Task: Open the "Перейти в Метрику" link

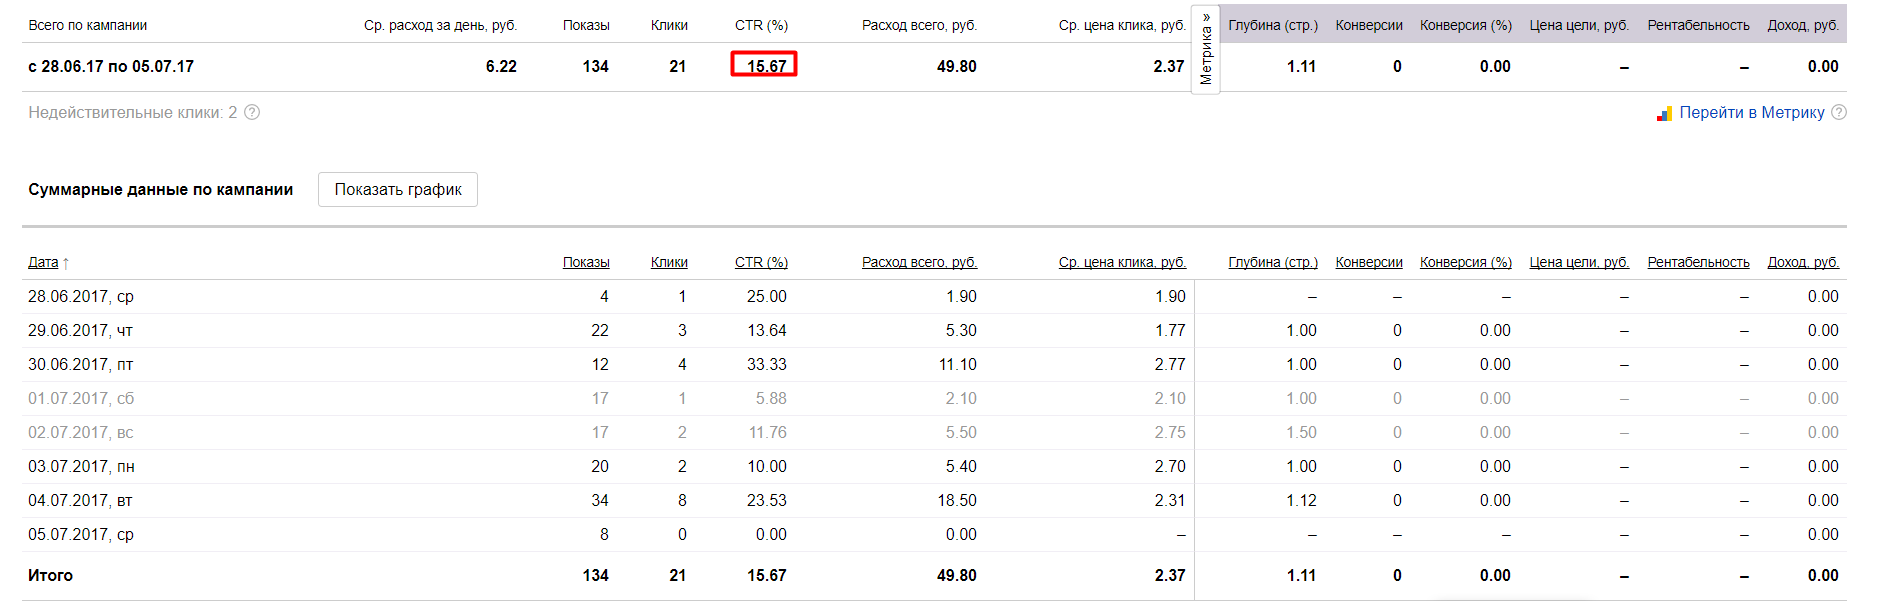Action: tap(1751, 112)
